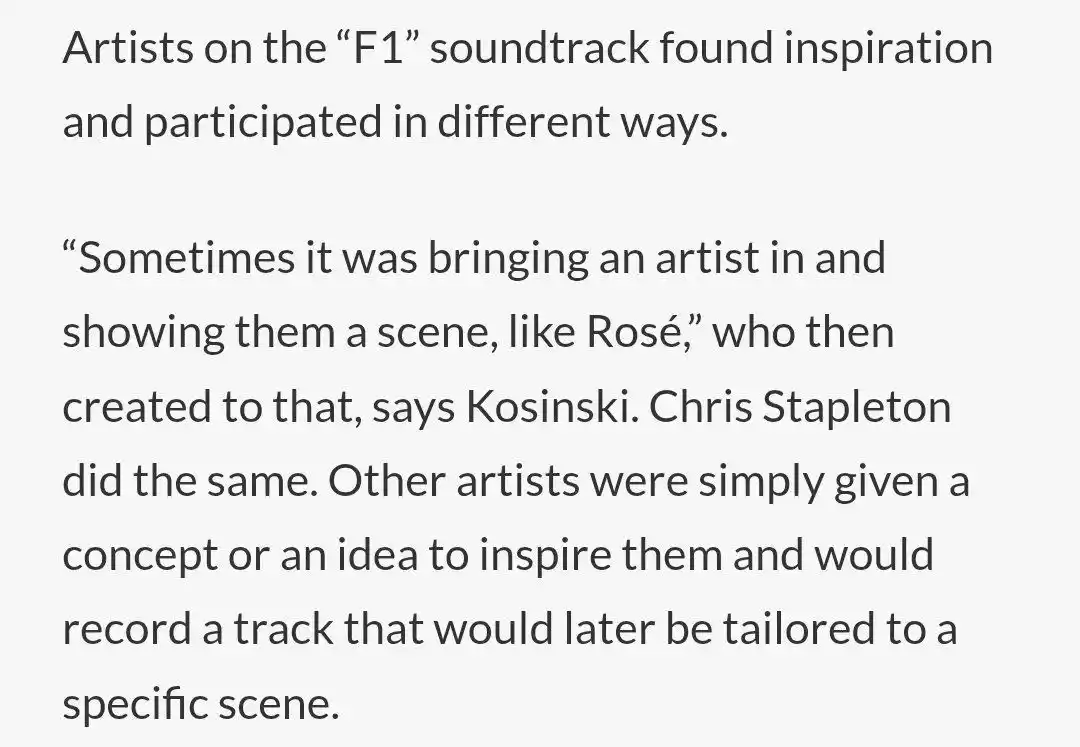Viewport: 1080px width, 747px height.
Task: Click the words "Other artists"
Action: click(x=453, y=481)
